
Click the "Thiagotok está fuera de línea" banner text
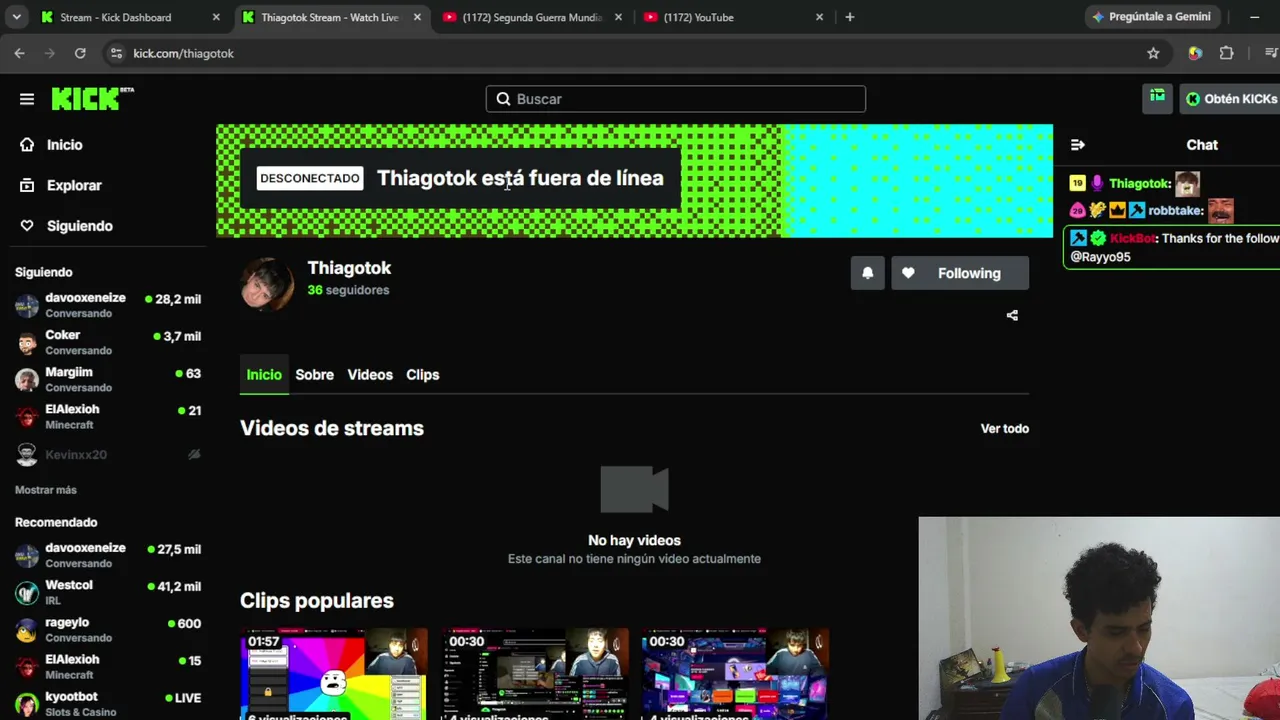(x=520, y=178)
